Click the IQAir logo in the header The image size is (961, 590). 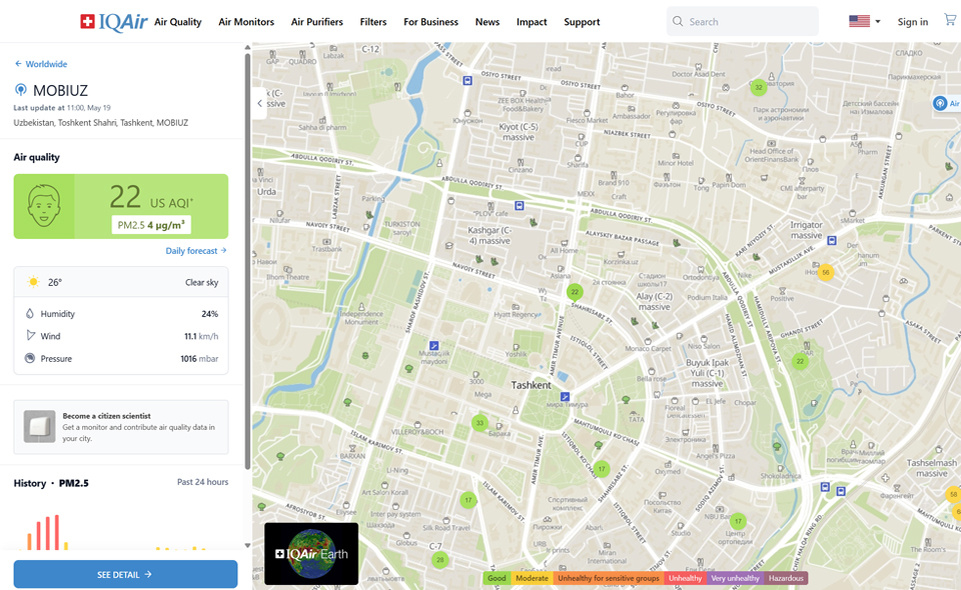tap(114, 22)
